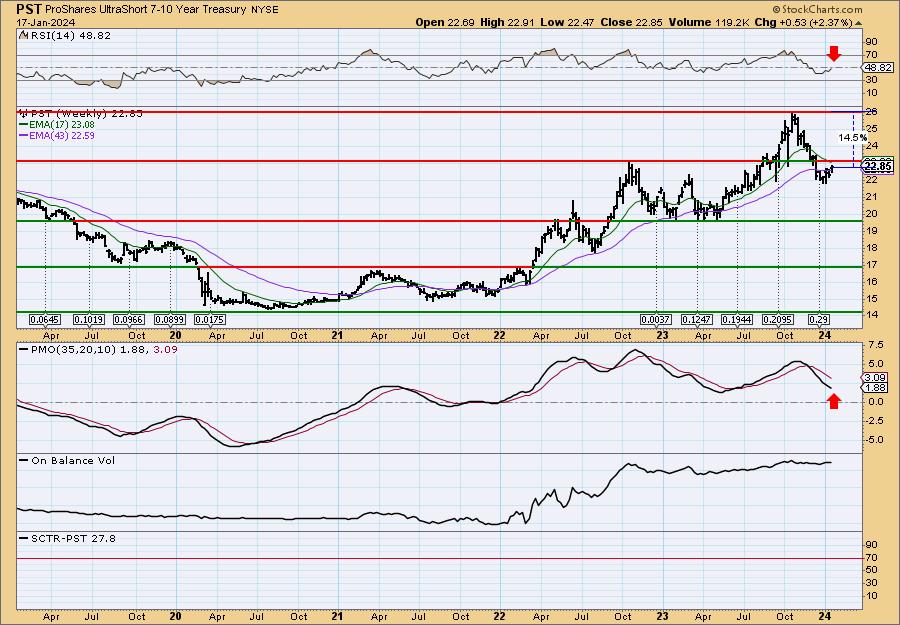This screenshot has width=900, height=625.
Task: Click the On Balance Vol legend
Action: pos(67,461)
